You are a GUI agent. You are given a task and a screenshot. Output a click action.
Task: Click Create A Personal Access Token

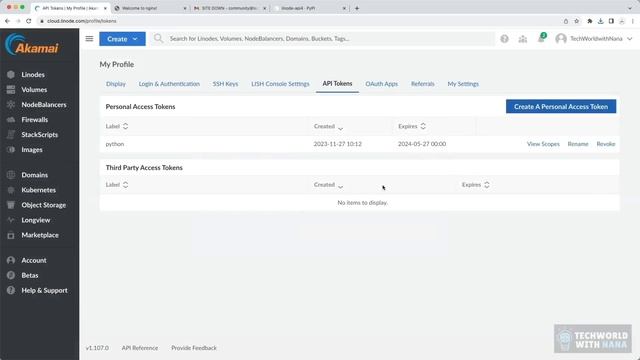coord(561,107)
